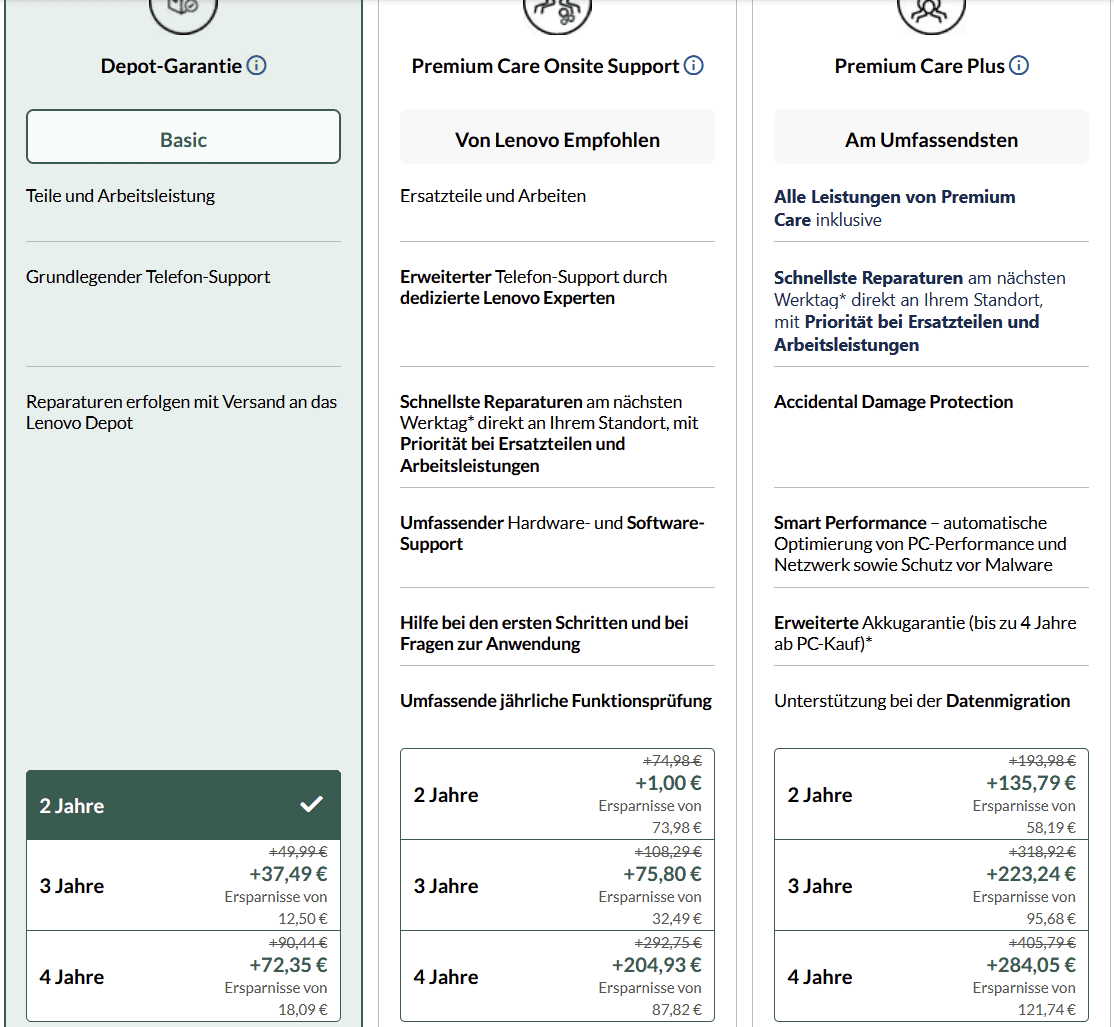
Task: Click the Premium Care Plus heading
Action: pyautogui.click(x=919, y=66)
